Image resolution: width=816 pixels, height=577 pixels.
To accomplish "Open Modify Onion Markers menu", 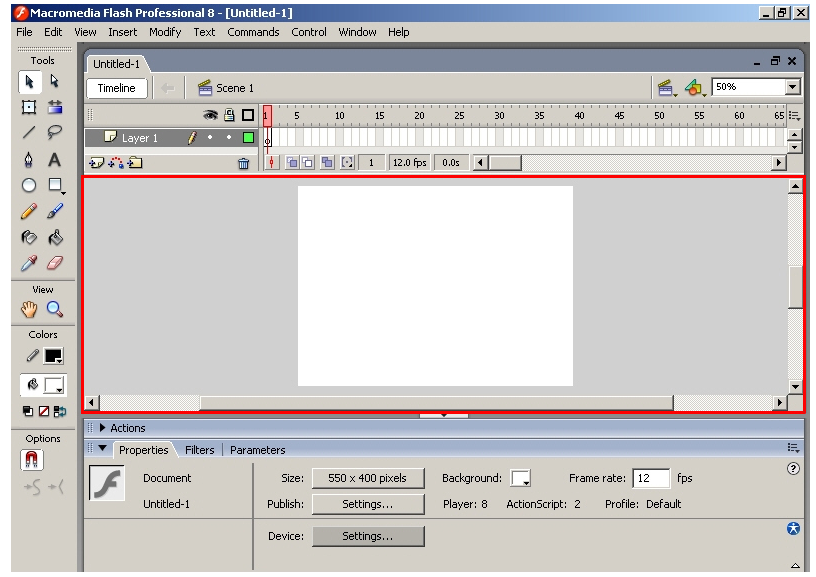I will point(347,163).
